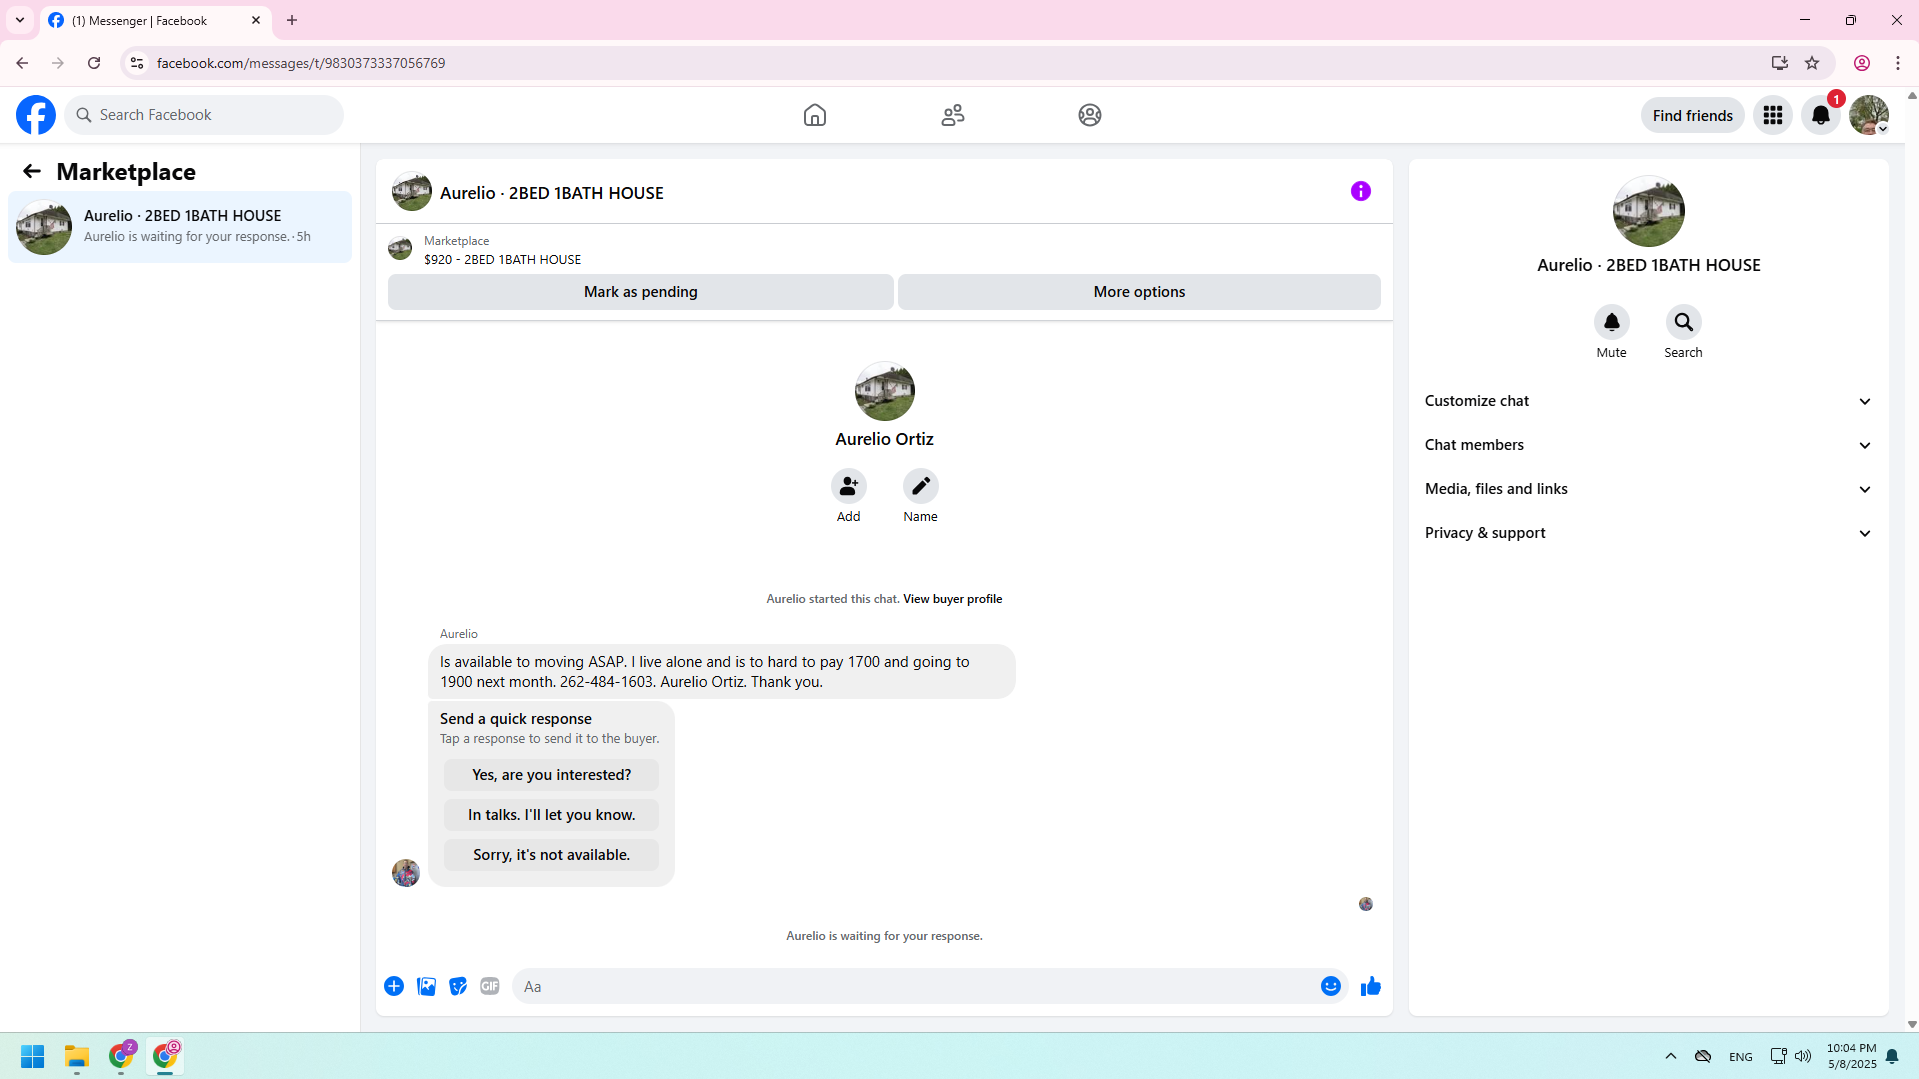Add people to the chat
The height and width of the screenshot is (1079, 1919).
pos(849,486)
